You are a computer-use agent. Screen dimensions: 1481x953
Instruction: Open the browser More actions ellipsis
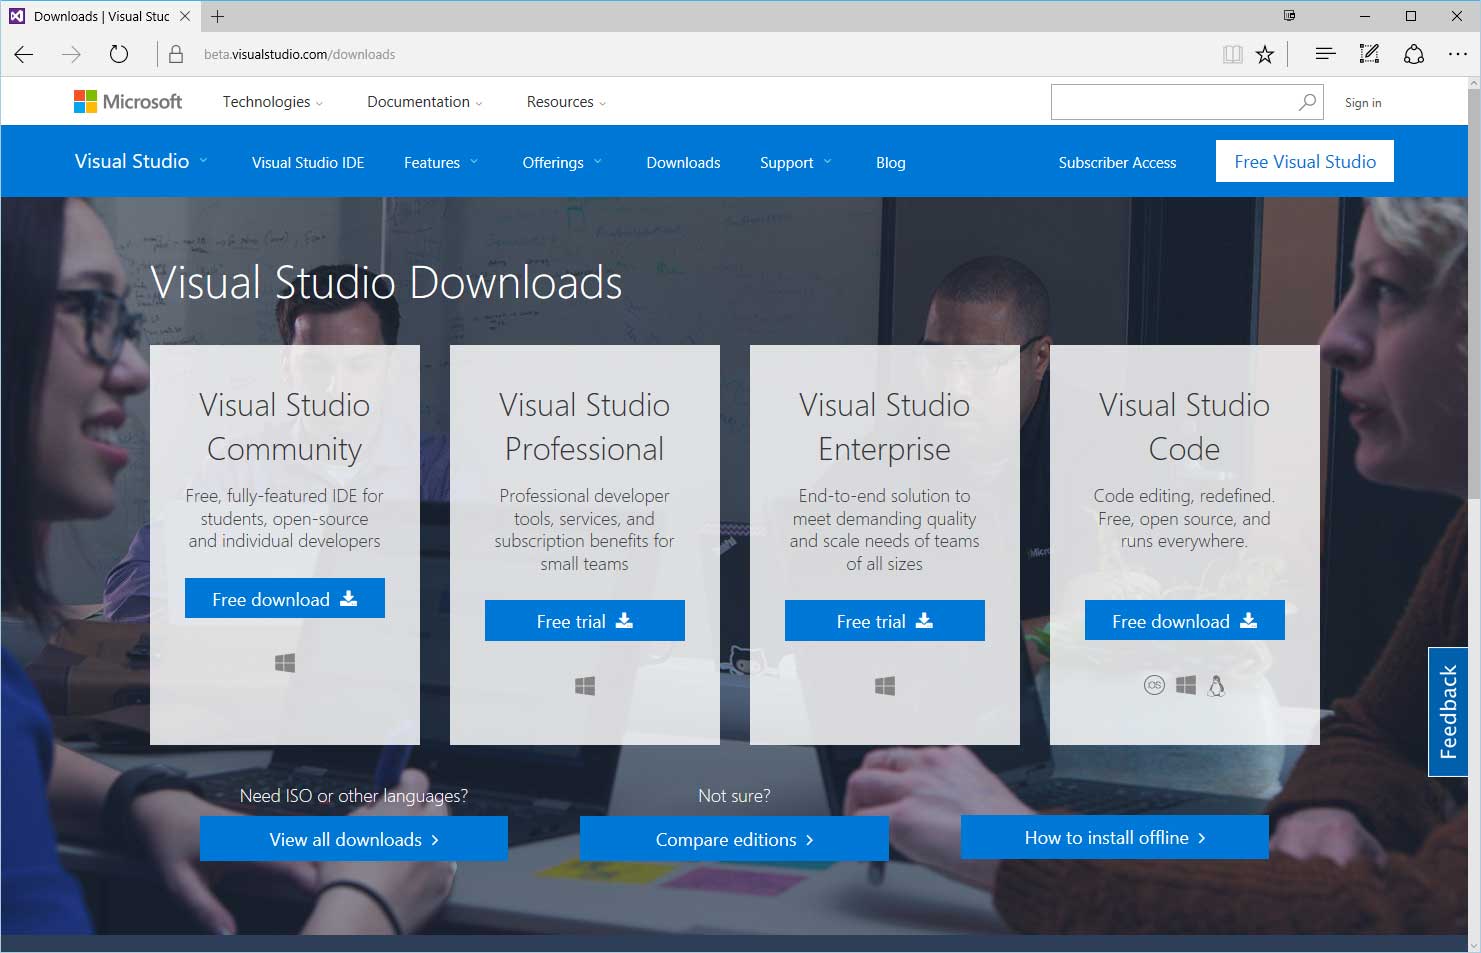pos(1457,54)
